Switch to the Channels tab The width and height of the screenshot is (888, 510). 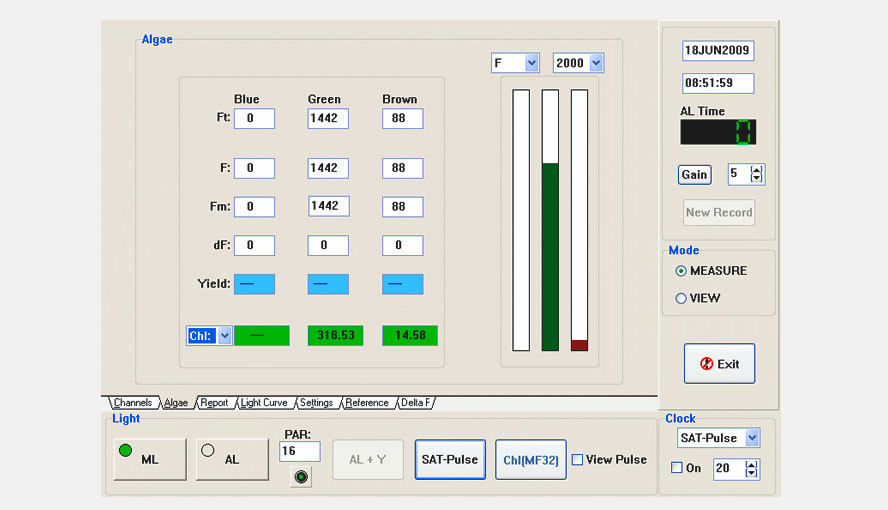click(133, 402)
